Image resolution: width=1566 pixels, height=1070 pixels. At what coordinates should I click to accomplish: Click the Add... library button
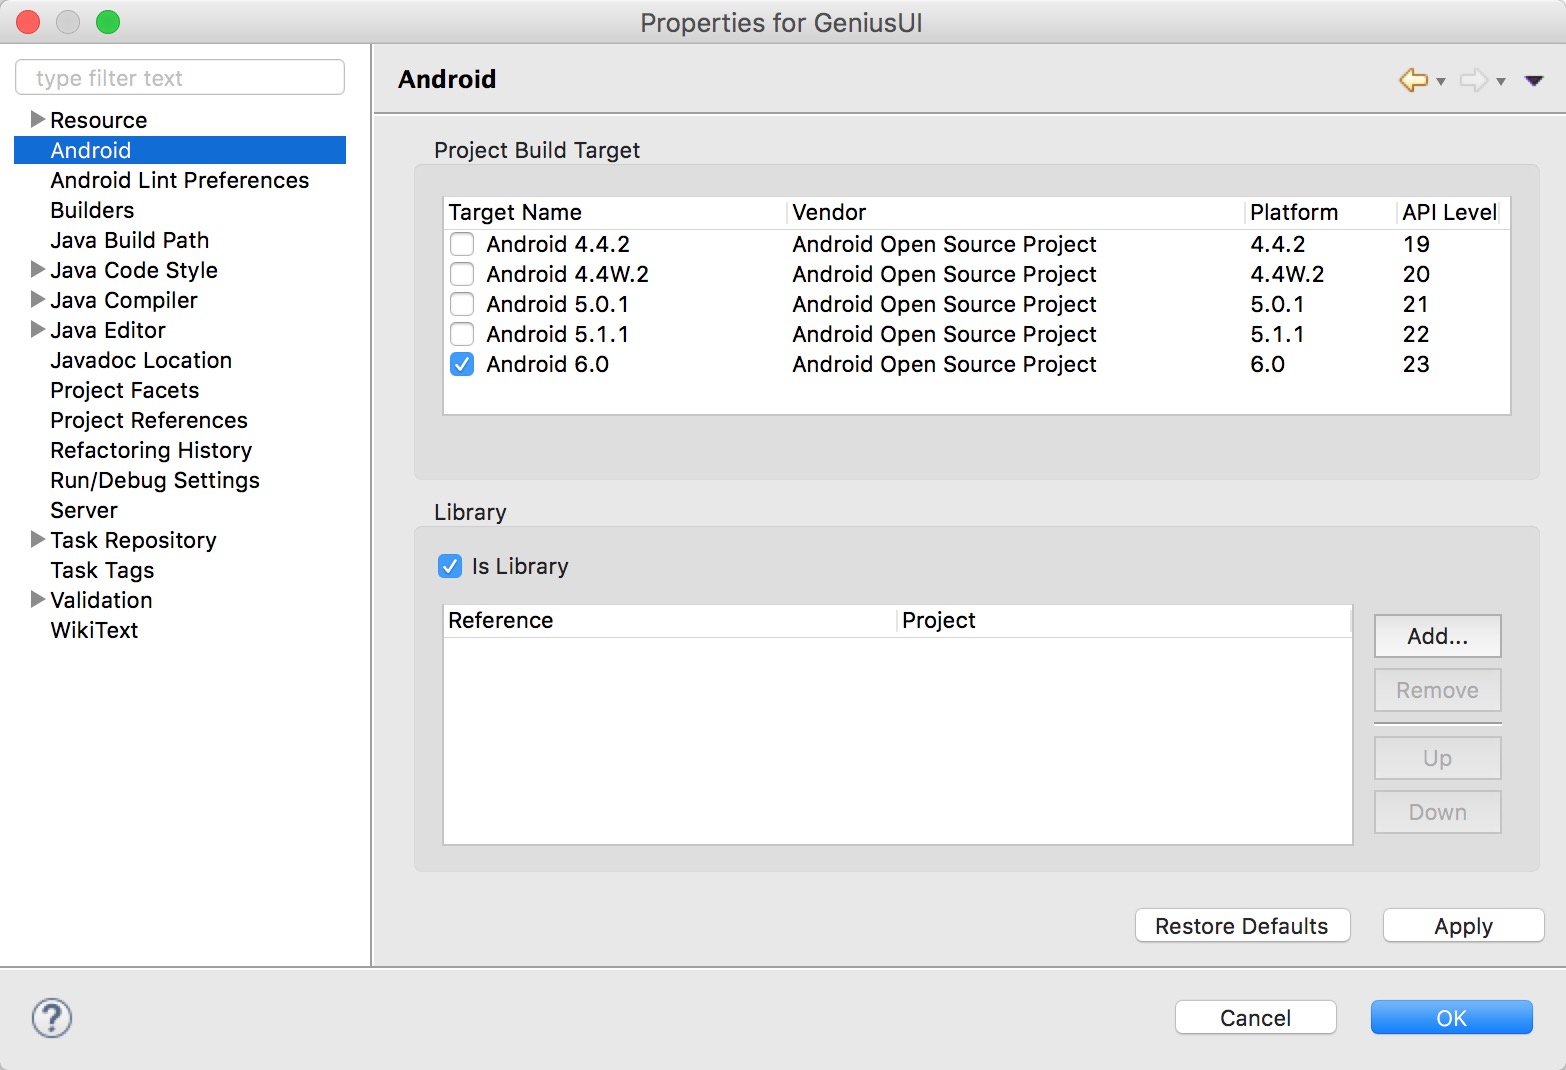1437,636
